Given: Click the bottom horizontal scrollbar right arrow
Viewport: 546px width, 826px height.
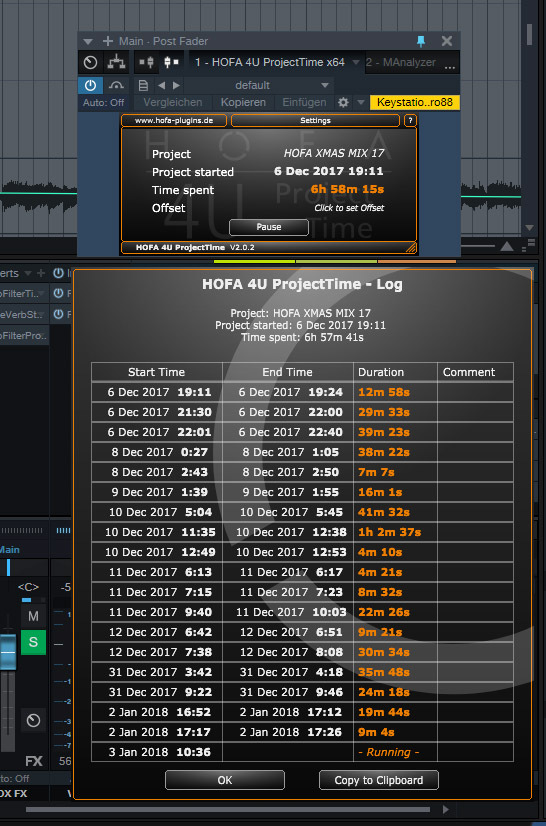Looking at the screenshot, I should coord(446,809).
